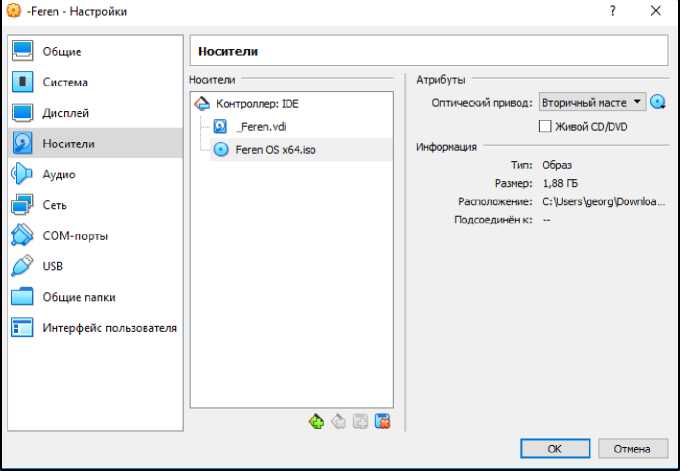Click the VirtualBox icon in the title bar
This screenshot has width=680, height=471.
13,10
